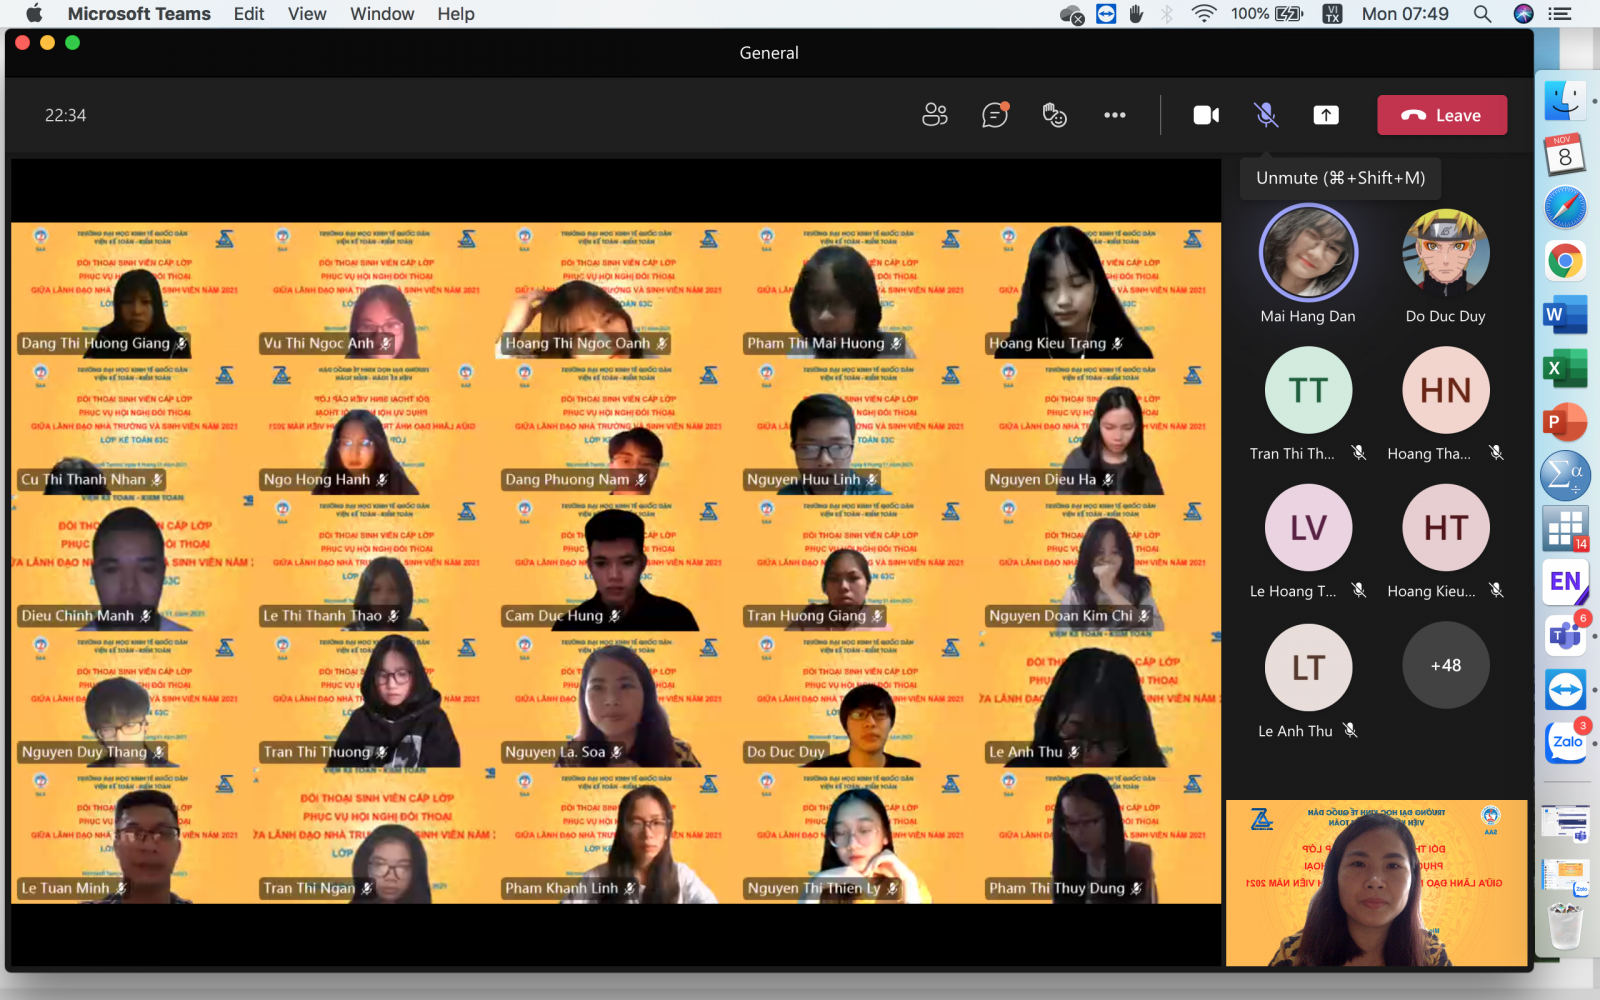The image size is (1600, 1000).
Task: Open Microsoft Excel in the dock
Action: 1565,368
